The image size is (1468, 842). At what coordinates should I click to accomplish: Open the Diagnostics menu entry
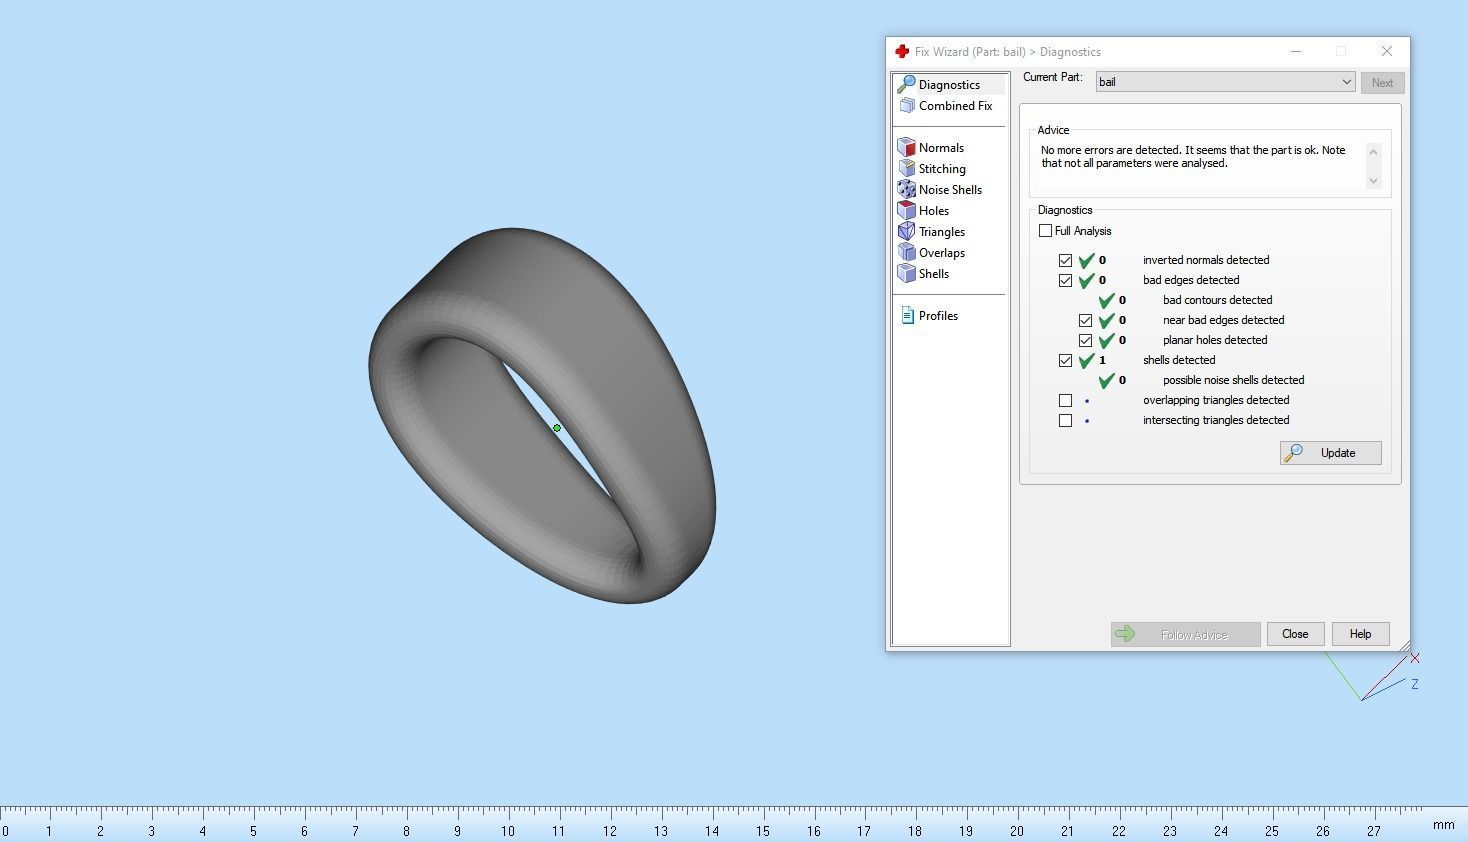click(950, 85)
